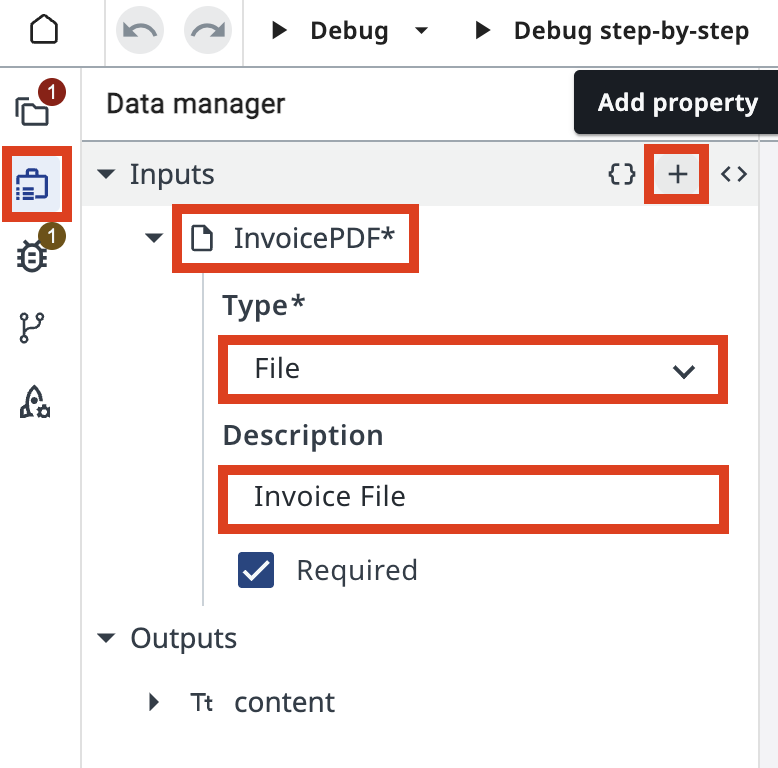Start Debug run

click(x=330, y=31)
